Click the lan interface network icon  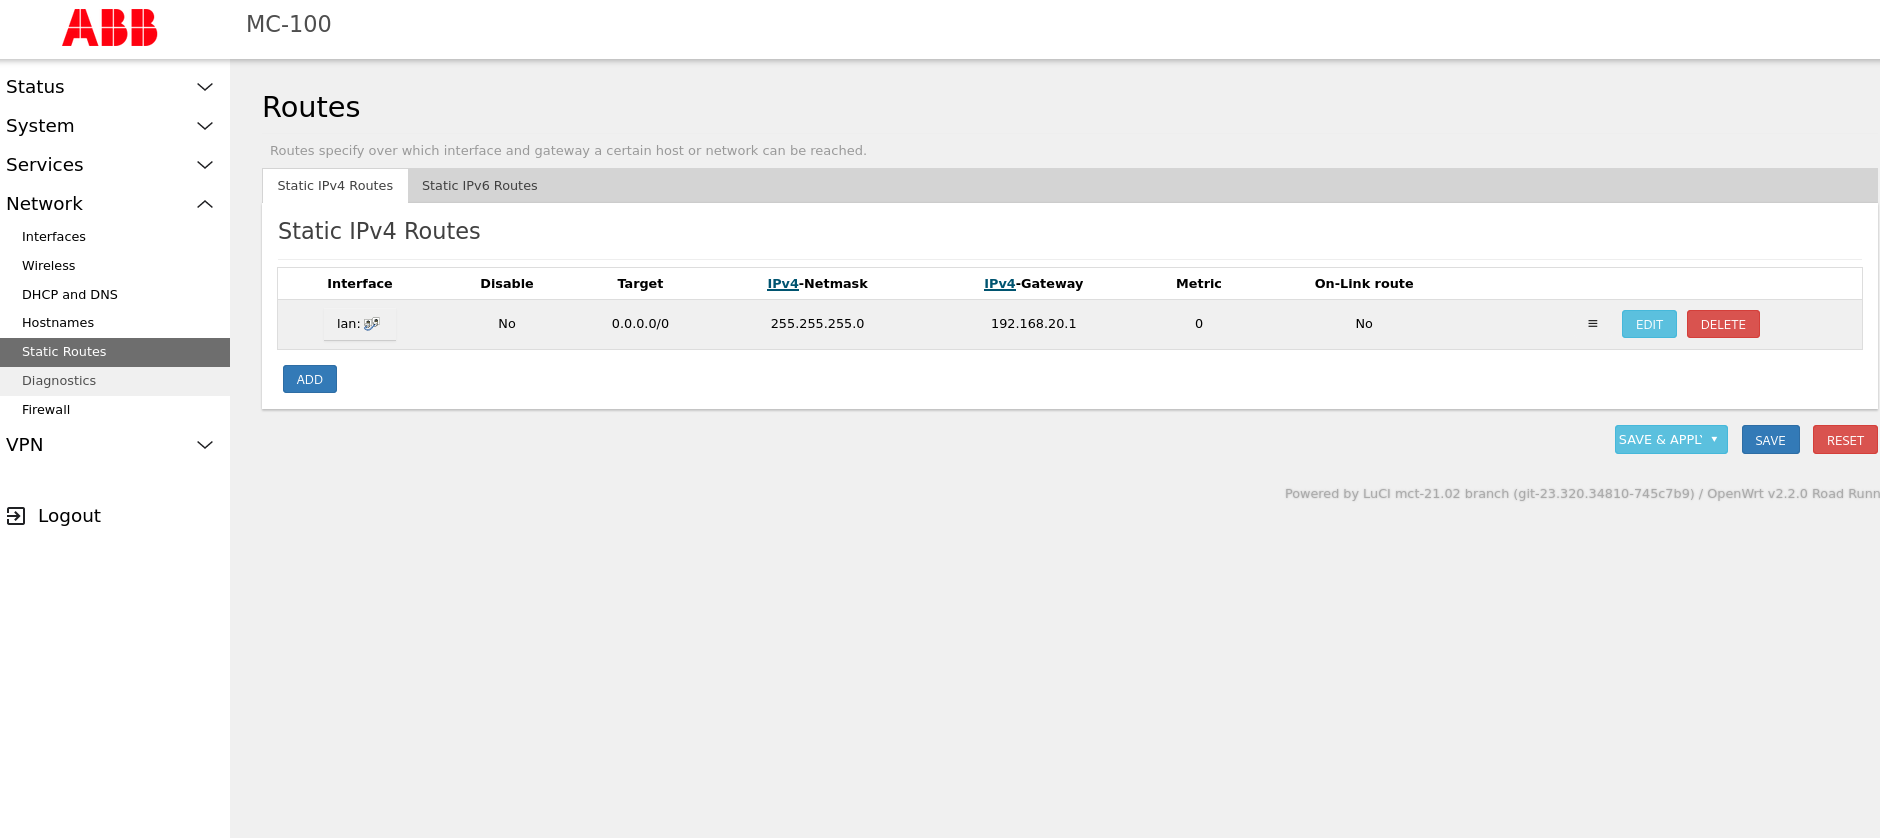(x=371, y=324)
